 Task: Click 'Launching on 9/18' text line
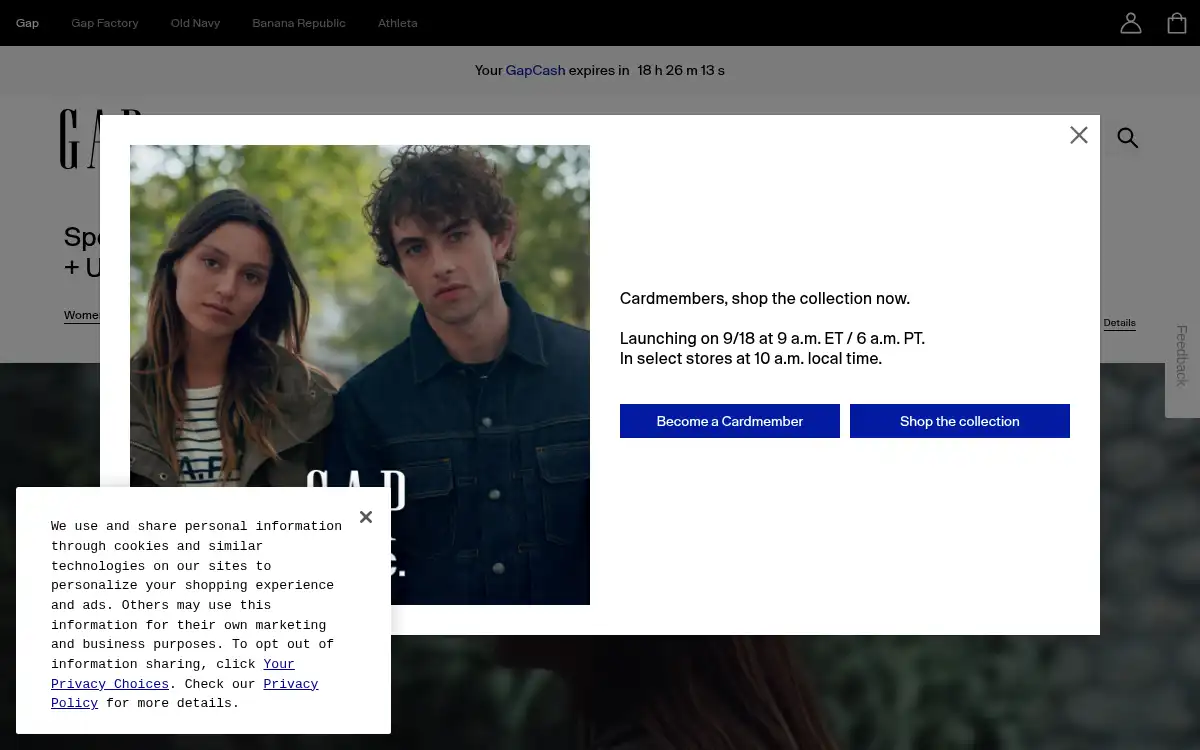click(772, 338)
